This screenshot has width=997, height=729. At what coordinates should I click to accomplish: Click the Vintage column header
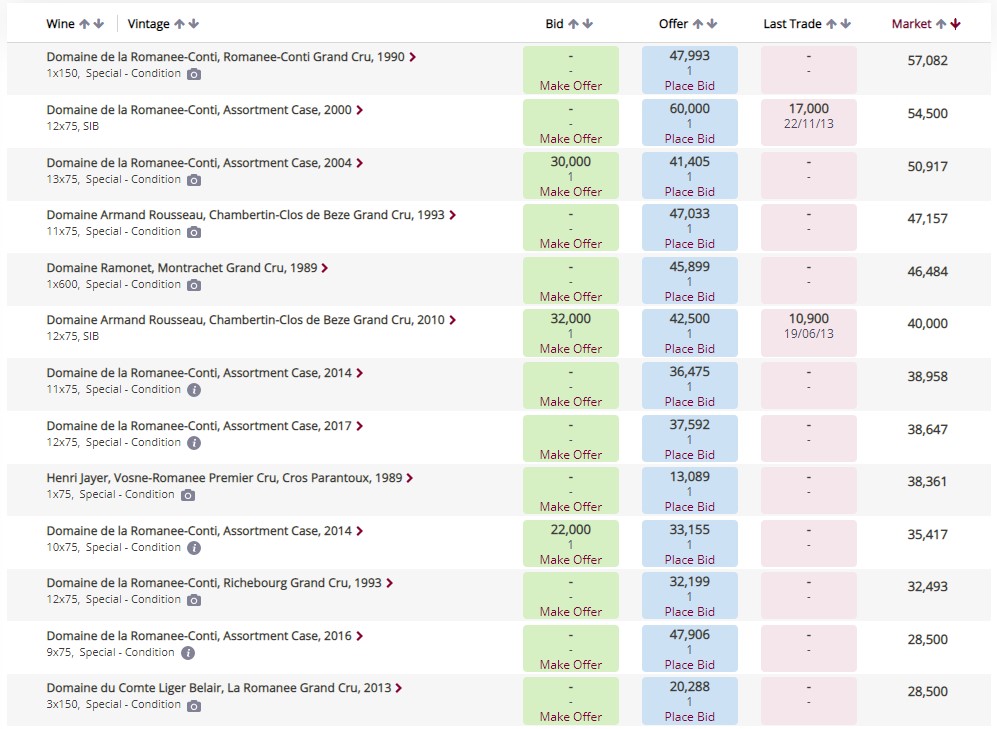tap(148, 24)
